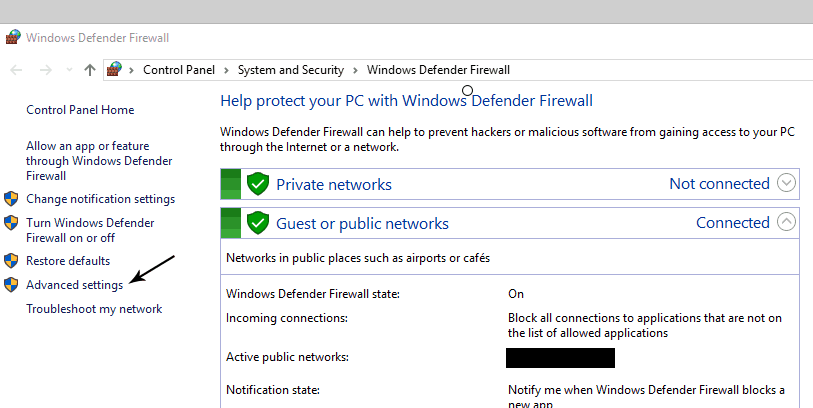Screen dimensions: 813x408
Task: Open Advanced settings link
Action: point(75,285)
